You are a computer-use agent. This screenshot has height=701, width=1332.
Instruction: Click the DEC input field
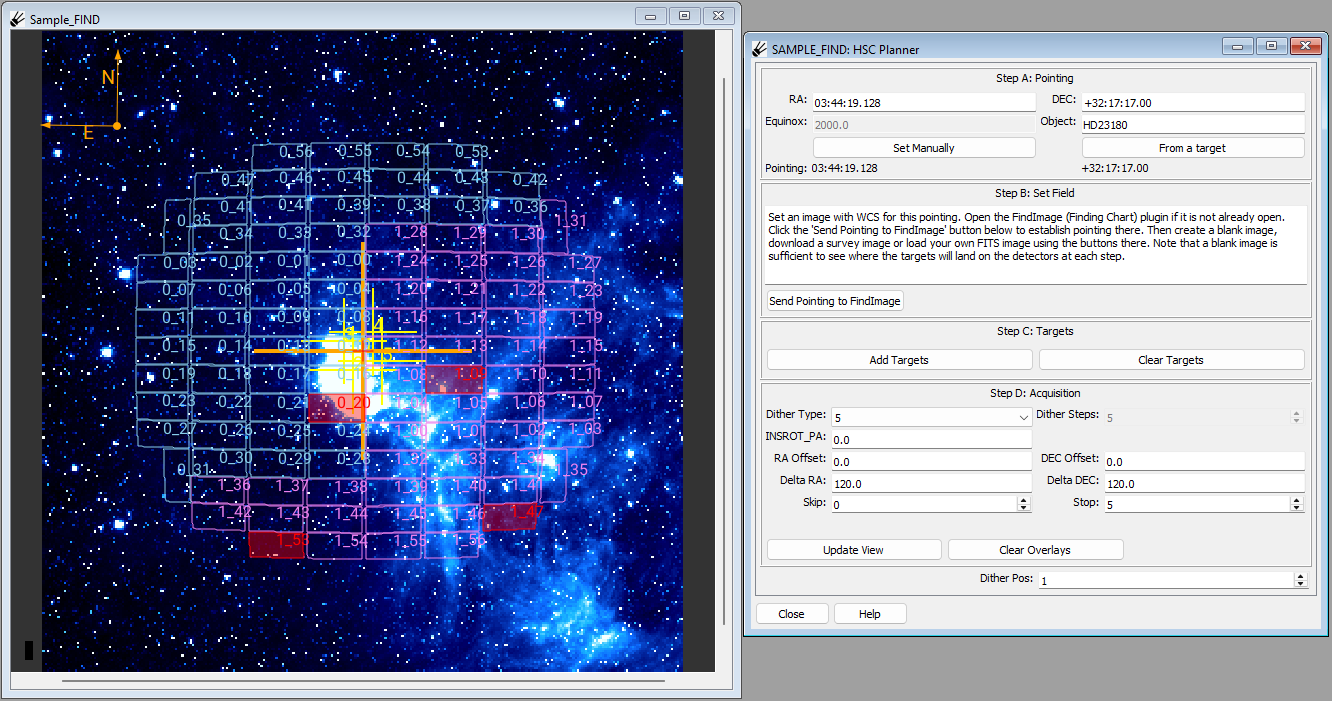1193,102
